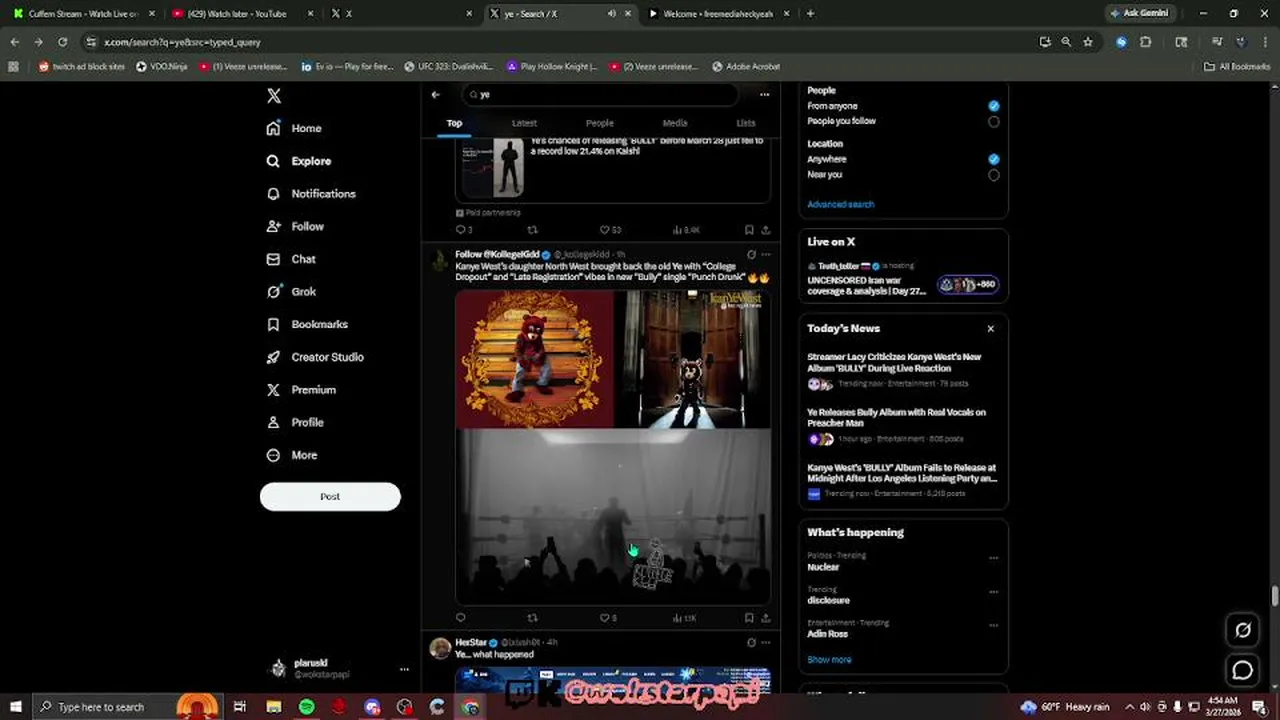Click the search field containing 'ye'
1280x720 pixels.
(x=601, y=94)
